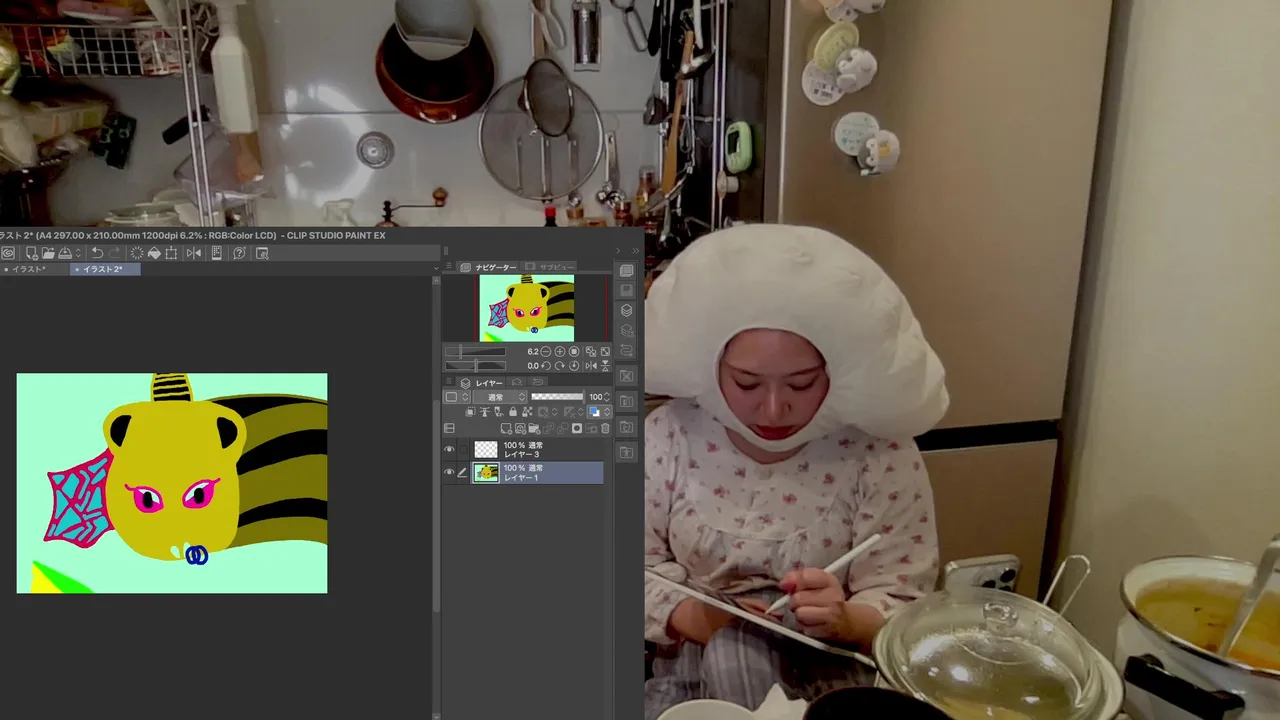The height and width of the screenshot is (720, 1280).
Task: Click the Open file folder icon
Action: 48,253
